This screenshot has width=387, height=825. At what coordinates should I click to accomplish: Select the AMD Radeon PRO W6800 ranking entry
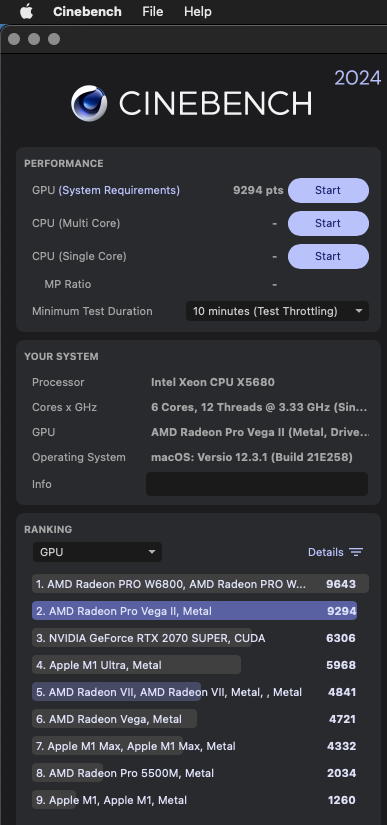pyautogui.click(x=200, y=583)
